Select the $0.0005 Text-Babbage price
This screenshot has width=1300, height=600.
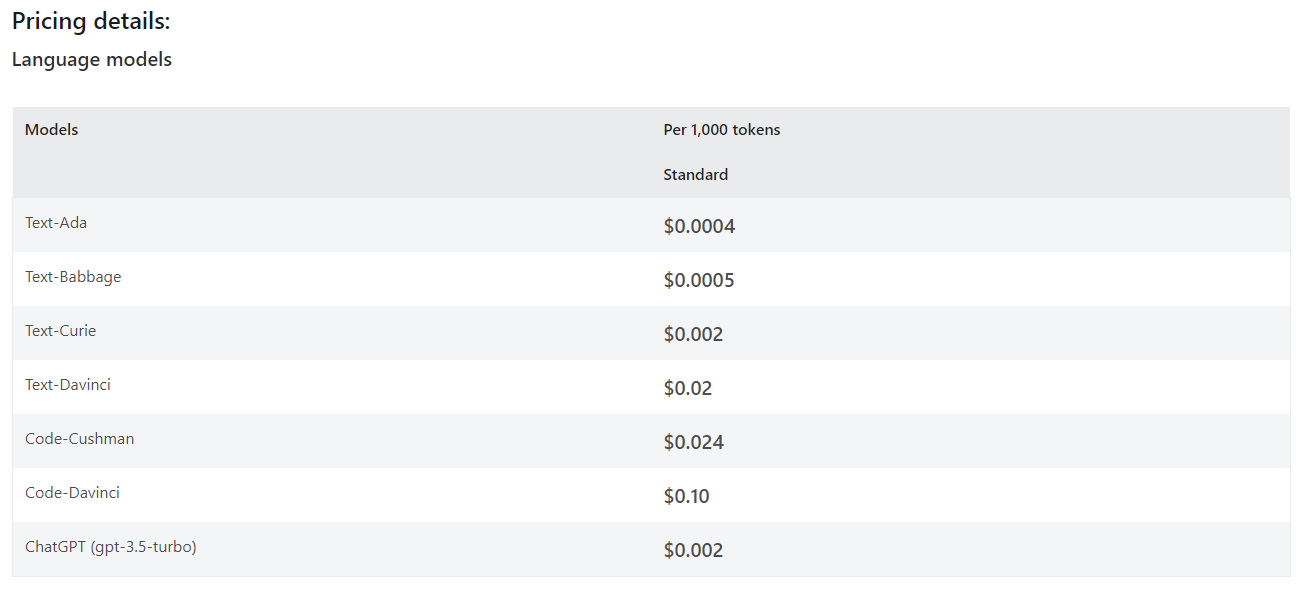(x=699, y=281)
